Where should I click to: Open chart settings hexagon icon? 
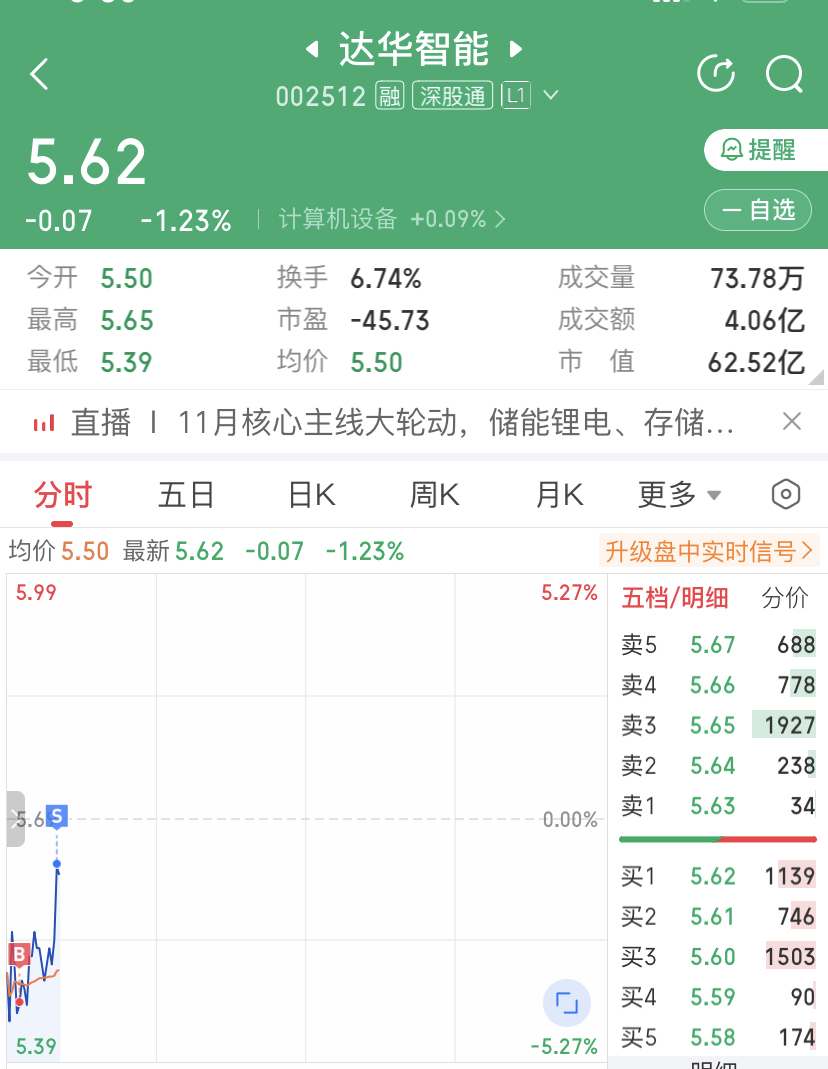point(786,494)
